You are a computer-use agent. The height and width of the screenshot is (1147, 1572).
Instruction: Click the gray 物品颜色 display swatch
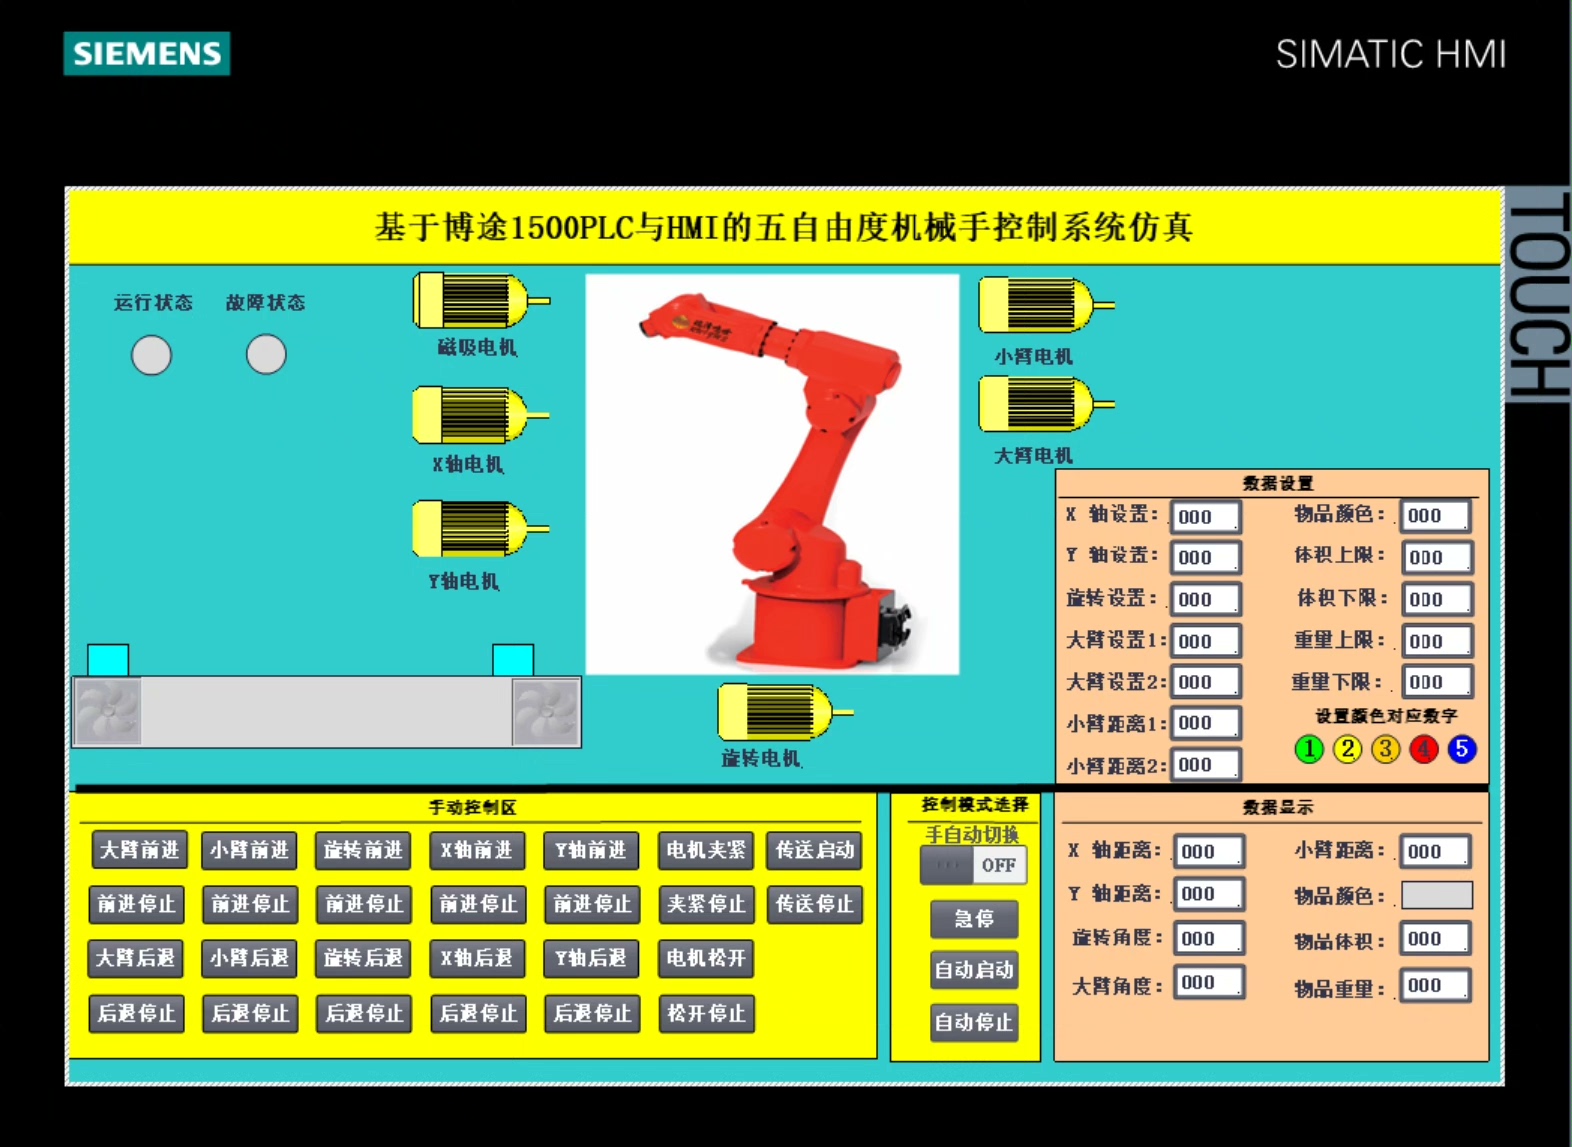click(x=1437, y=895)
